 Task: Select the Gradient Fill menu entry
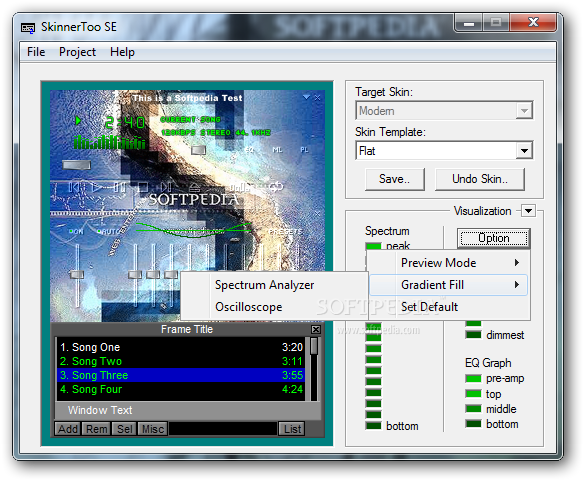(x=449, y=285)
